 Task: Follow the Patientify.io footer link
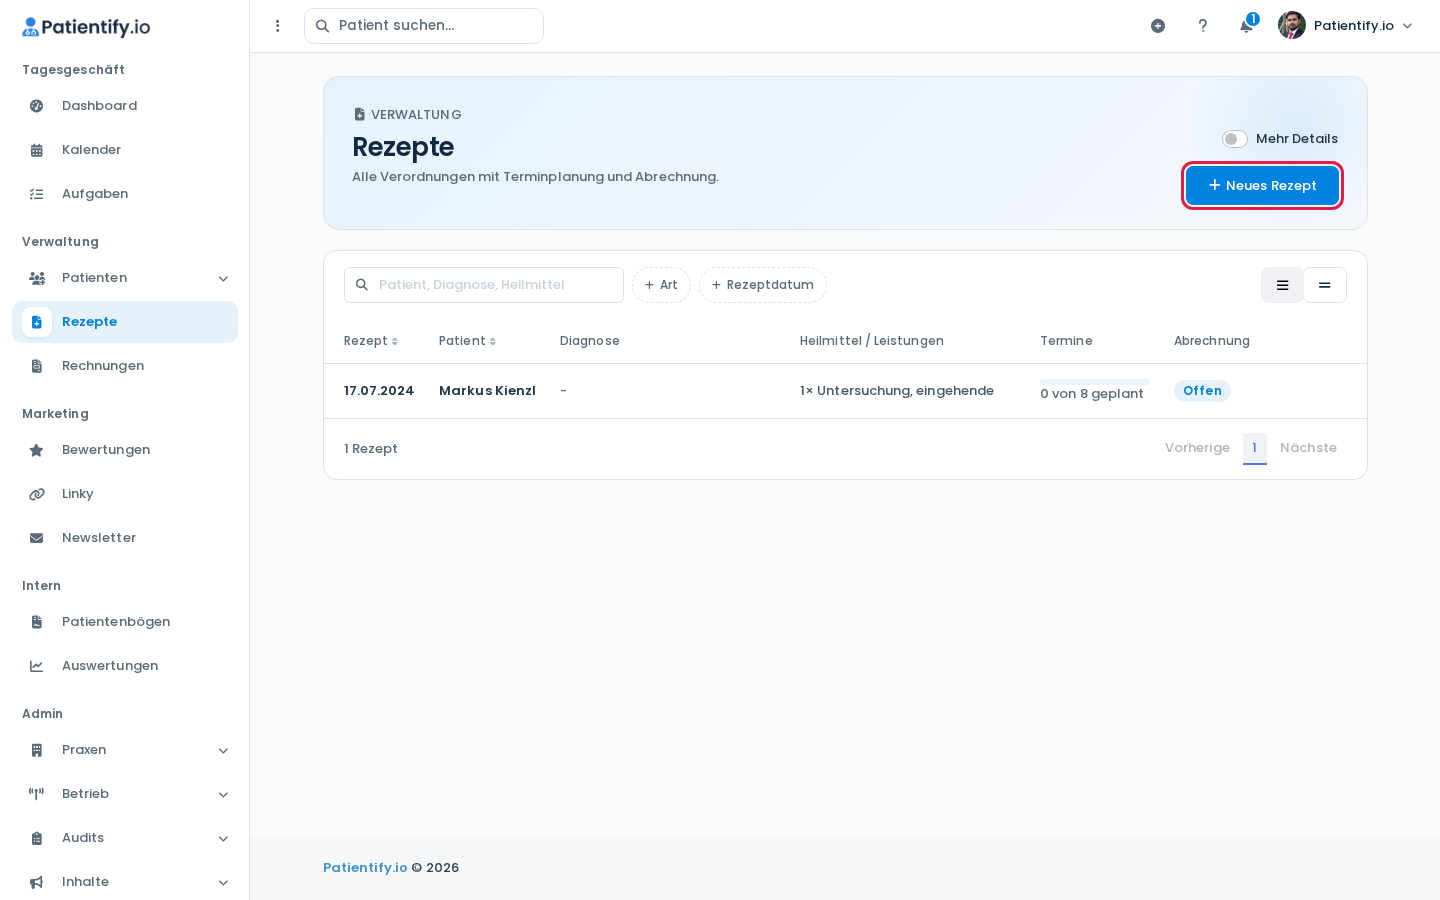(365, 868)
